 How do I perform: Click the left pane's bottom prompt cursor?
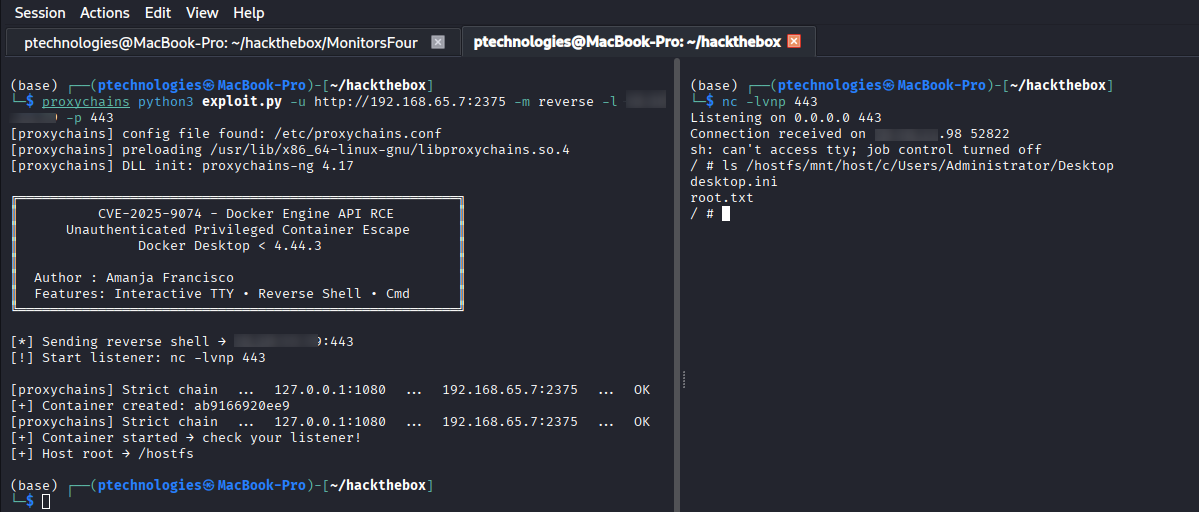tap(46, 501)
